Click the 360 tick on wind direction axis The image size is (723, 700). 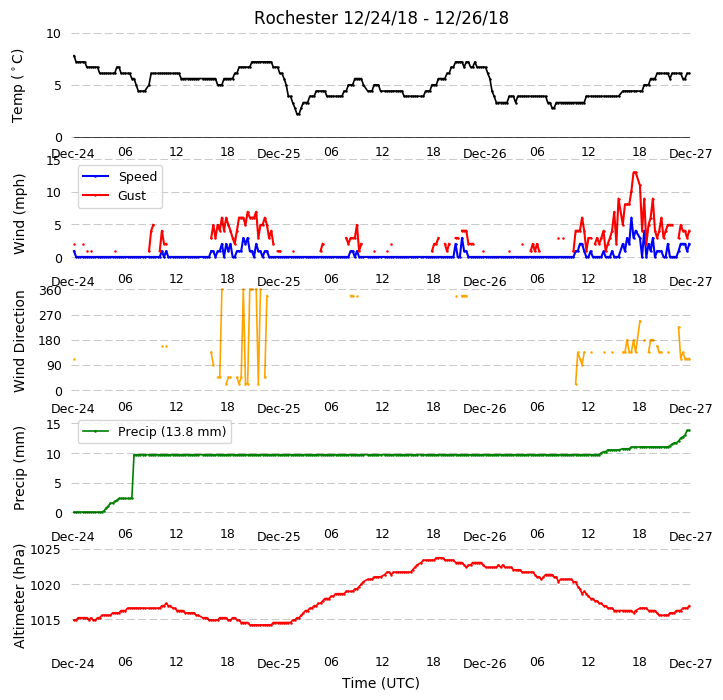(50, 291)
